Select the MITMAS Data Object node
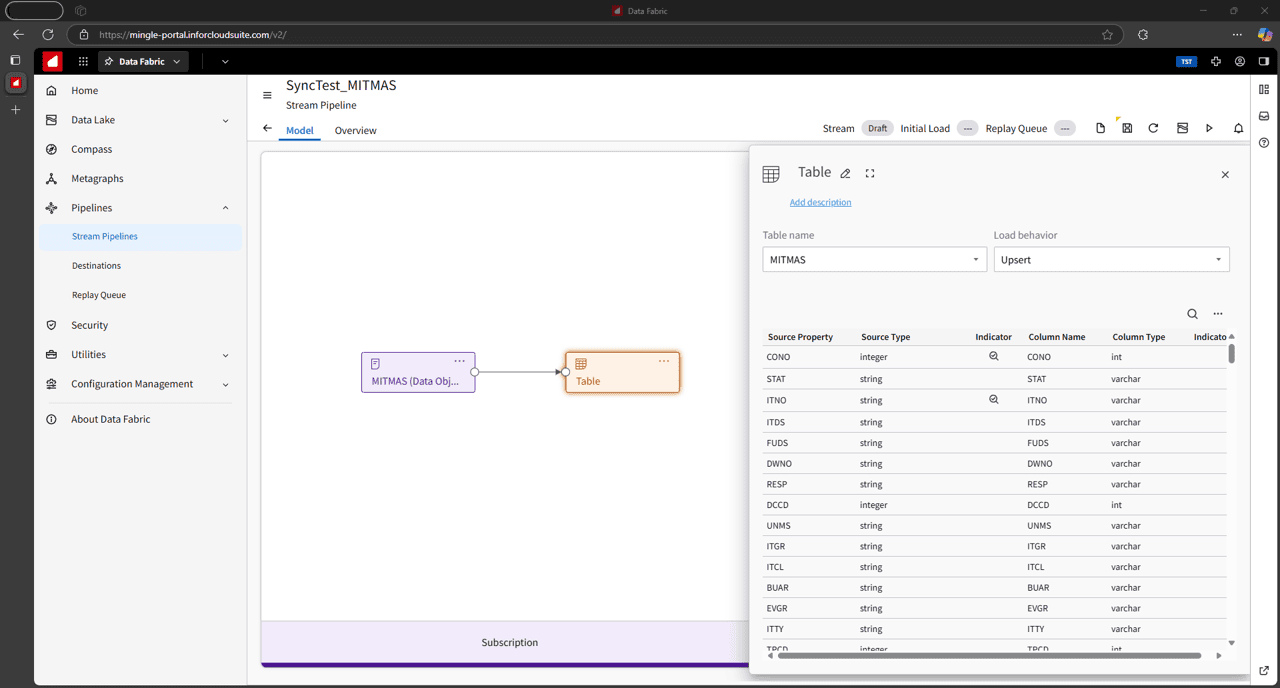Image resolution: width=1280 pixels, height=688 pixels. [418, 372]
